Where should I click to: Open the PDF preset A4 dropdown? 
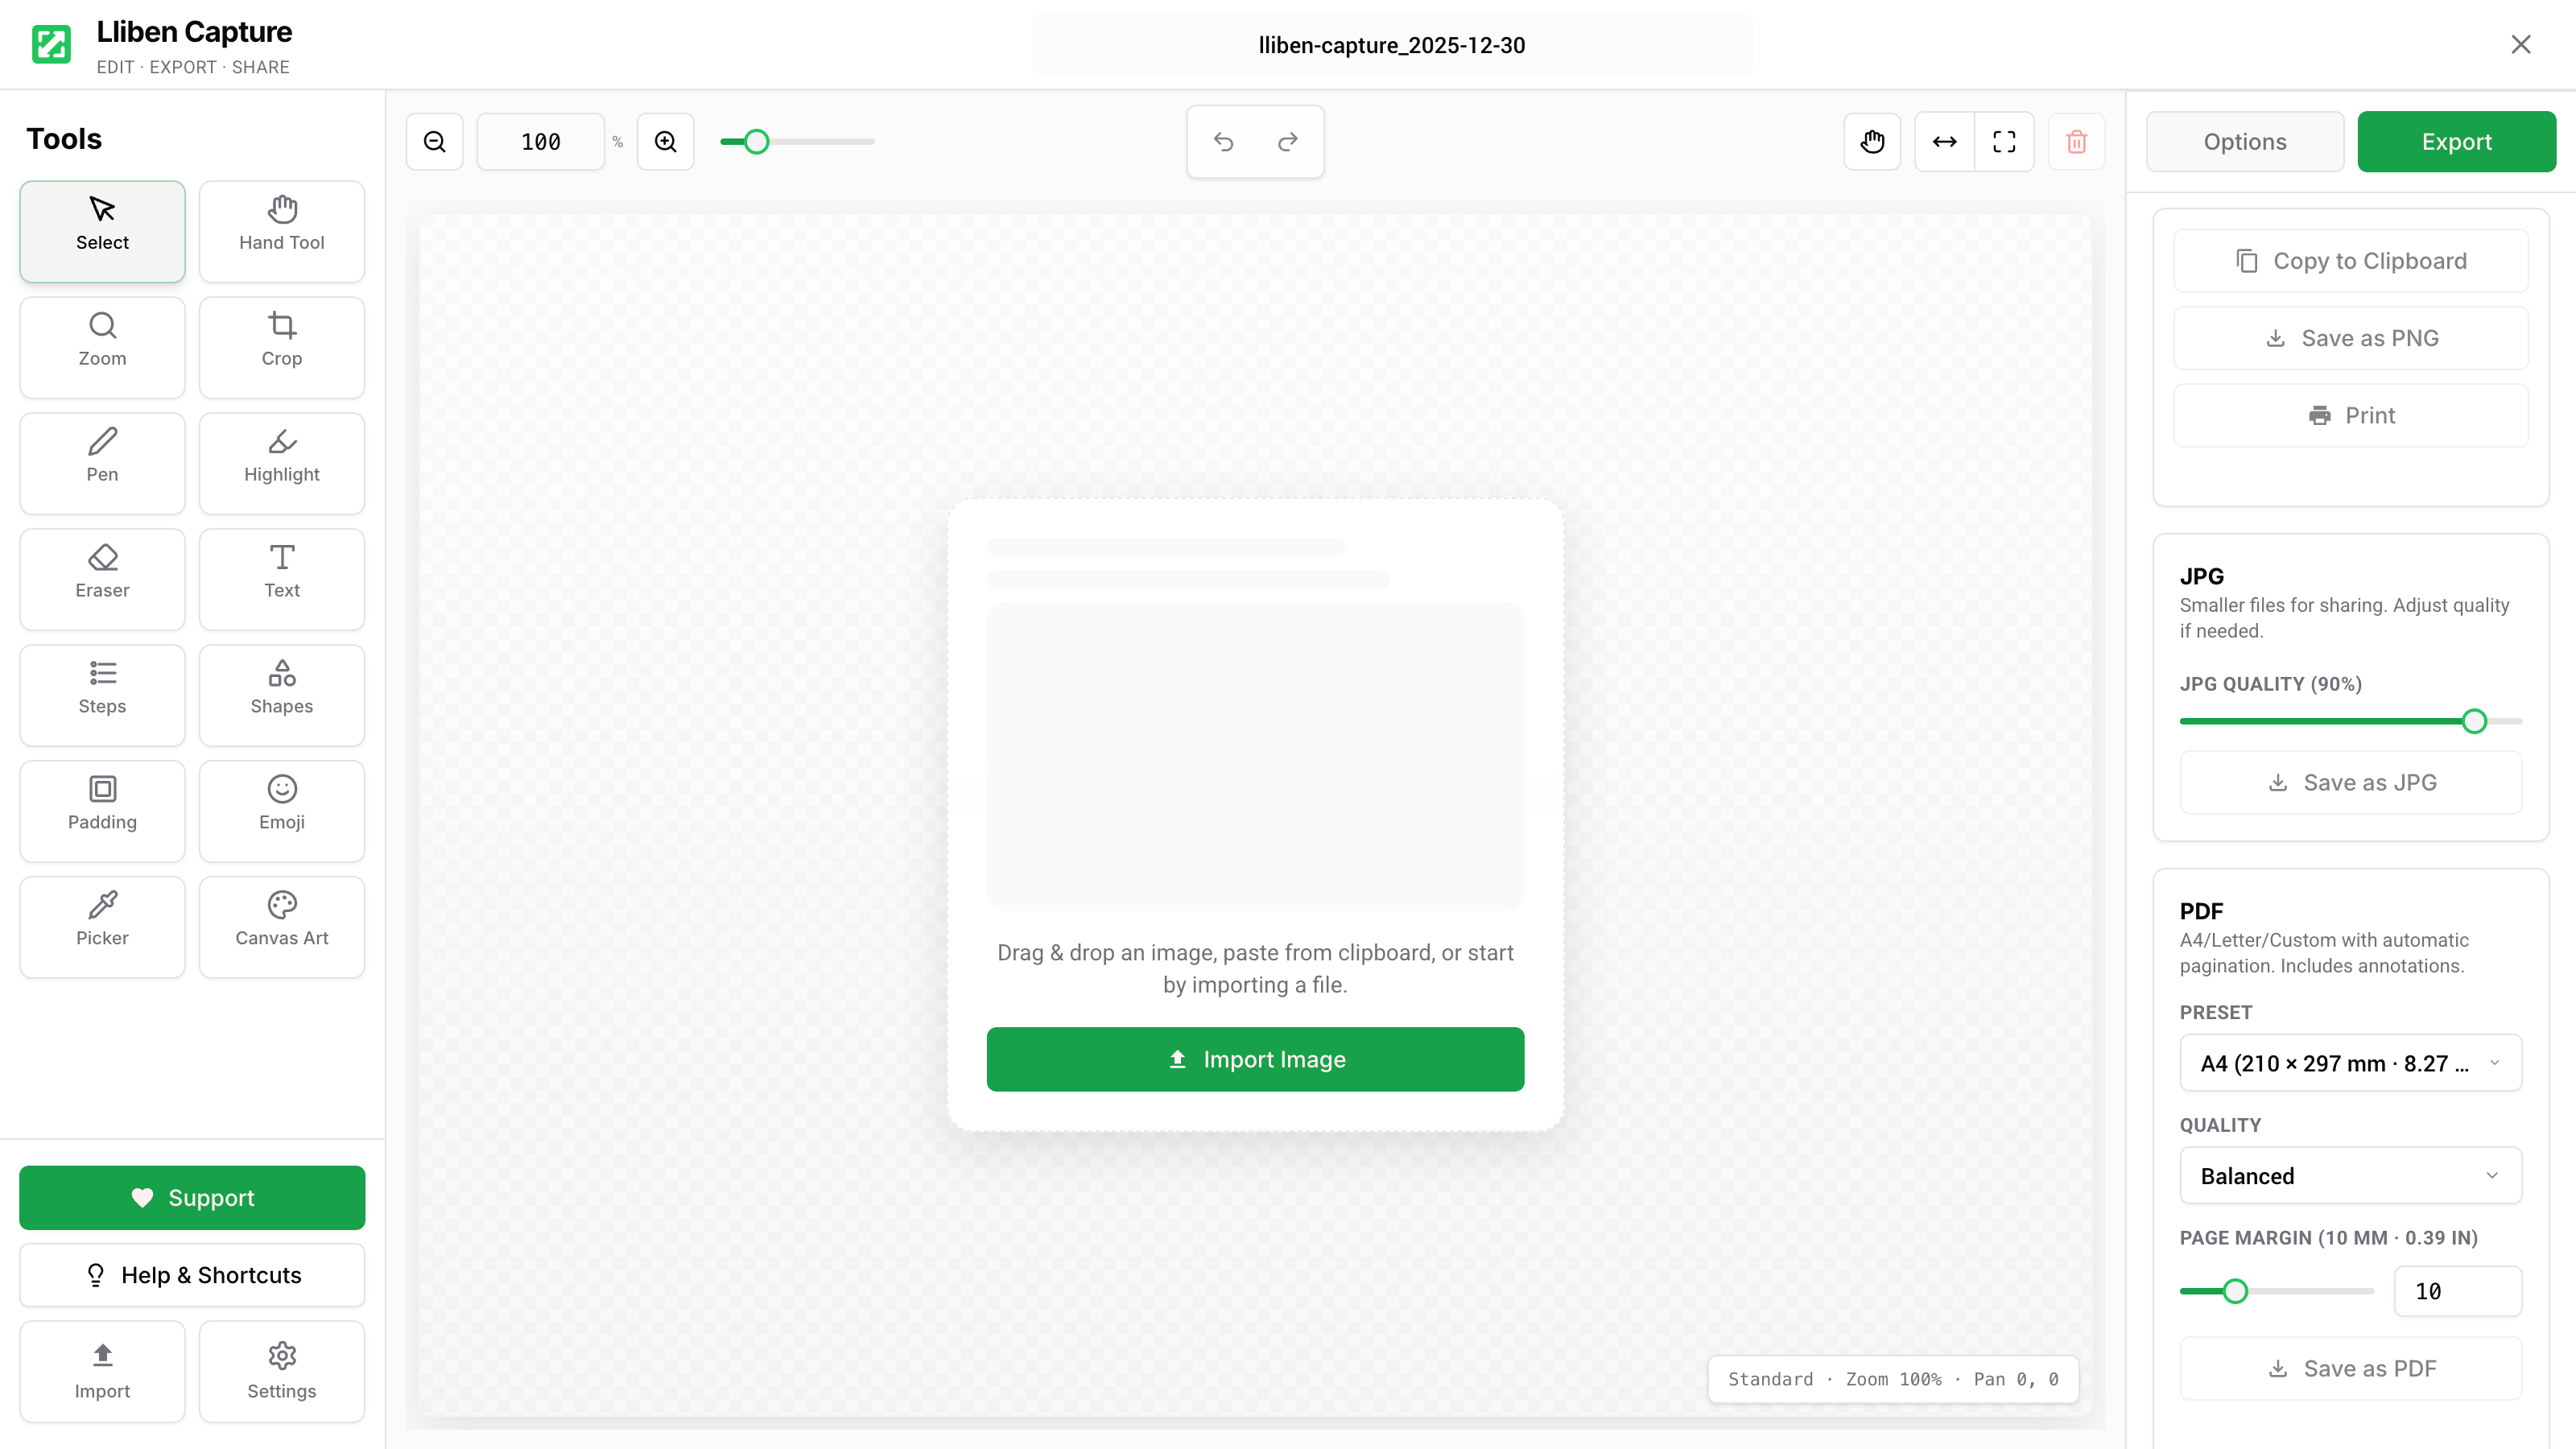2350,1063
